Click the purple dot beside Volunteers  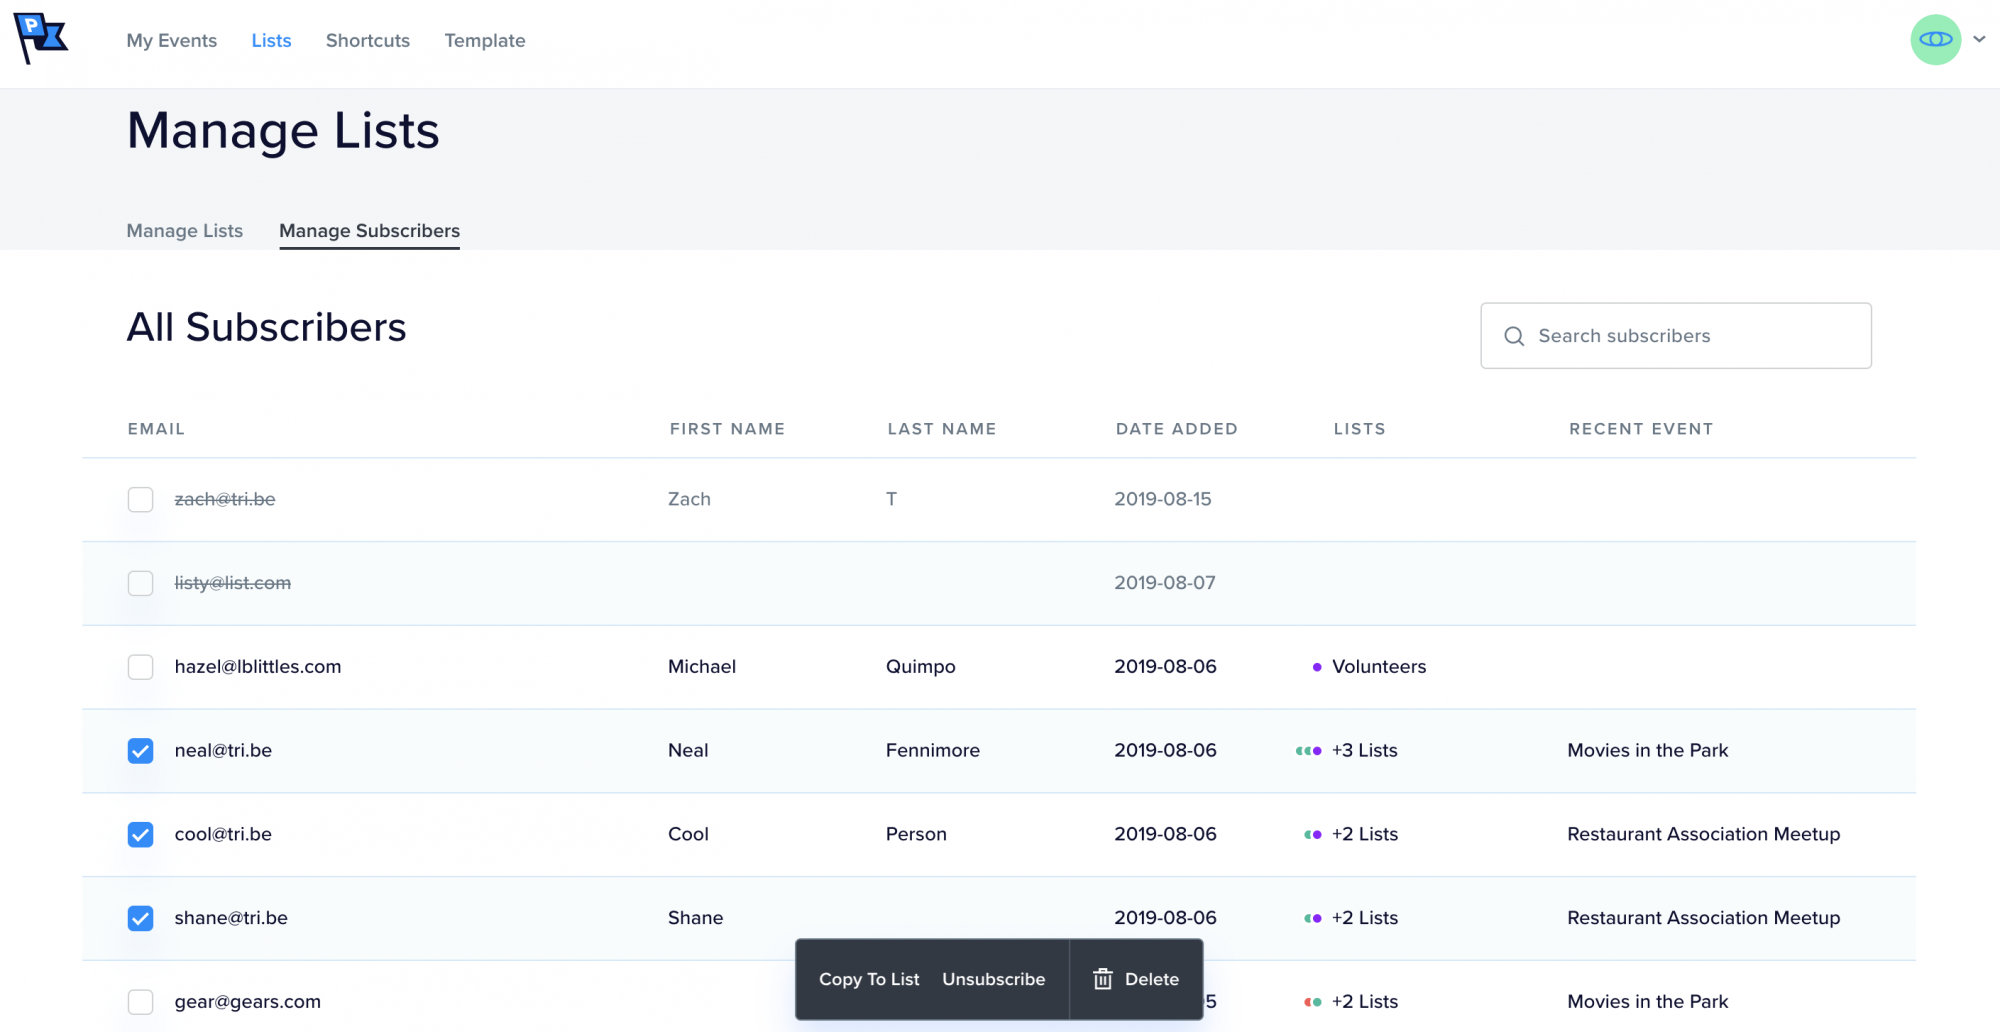1316,666
